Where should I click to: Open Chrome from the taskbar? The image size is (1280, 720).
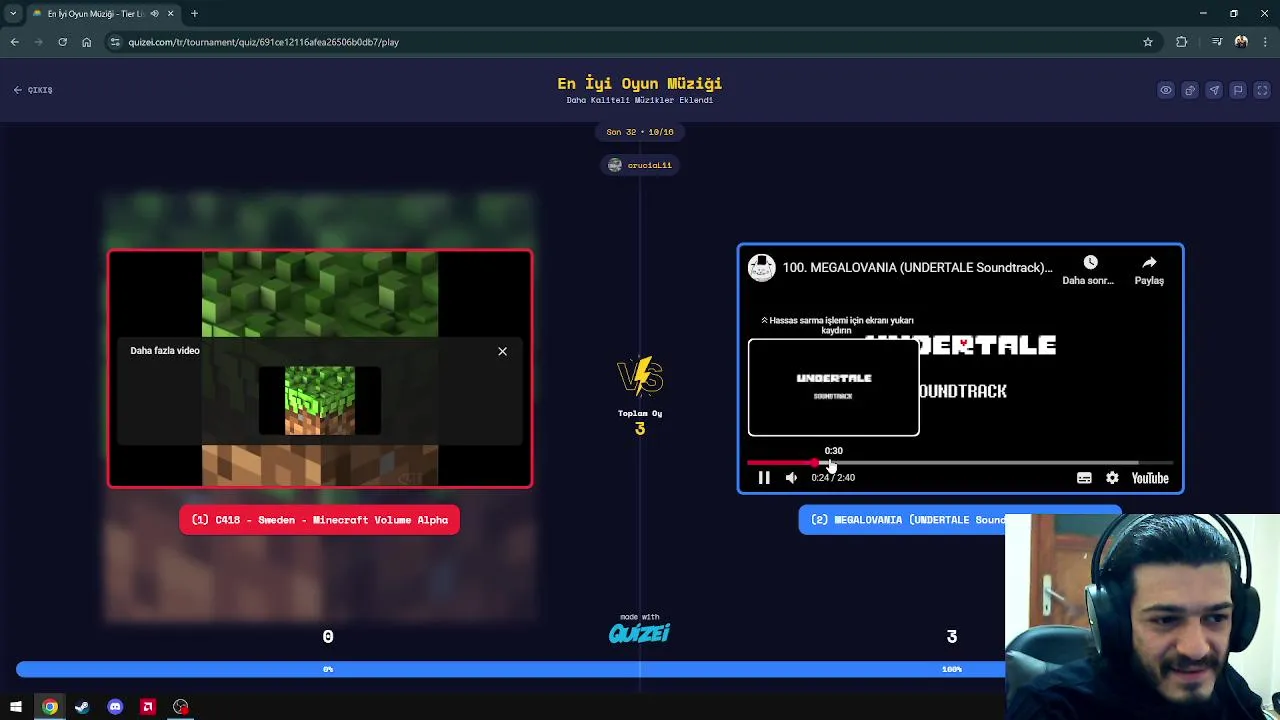(49, 707)
